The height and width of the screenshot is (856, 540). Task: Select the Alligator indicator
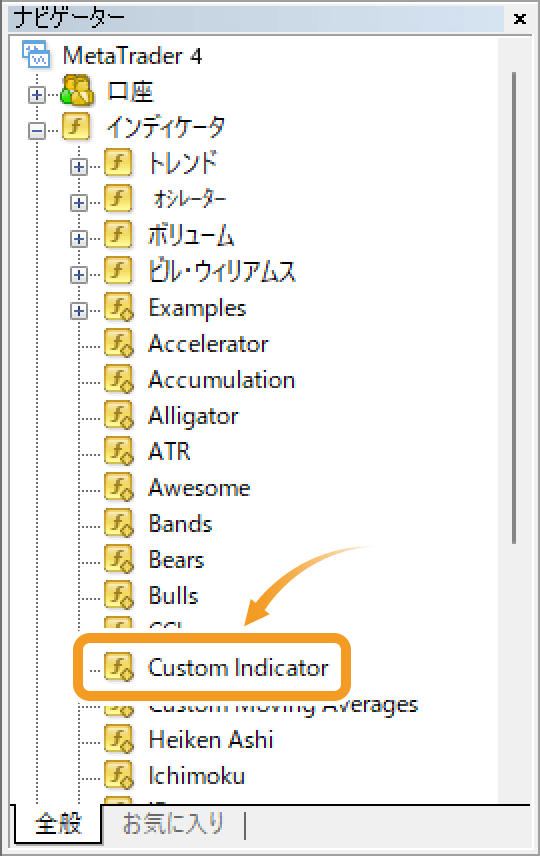tap(193, 417)
